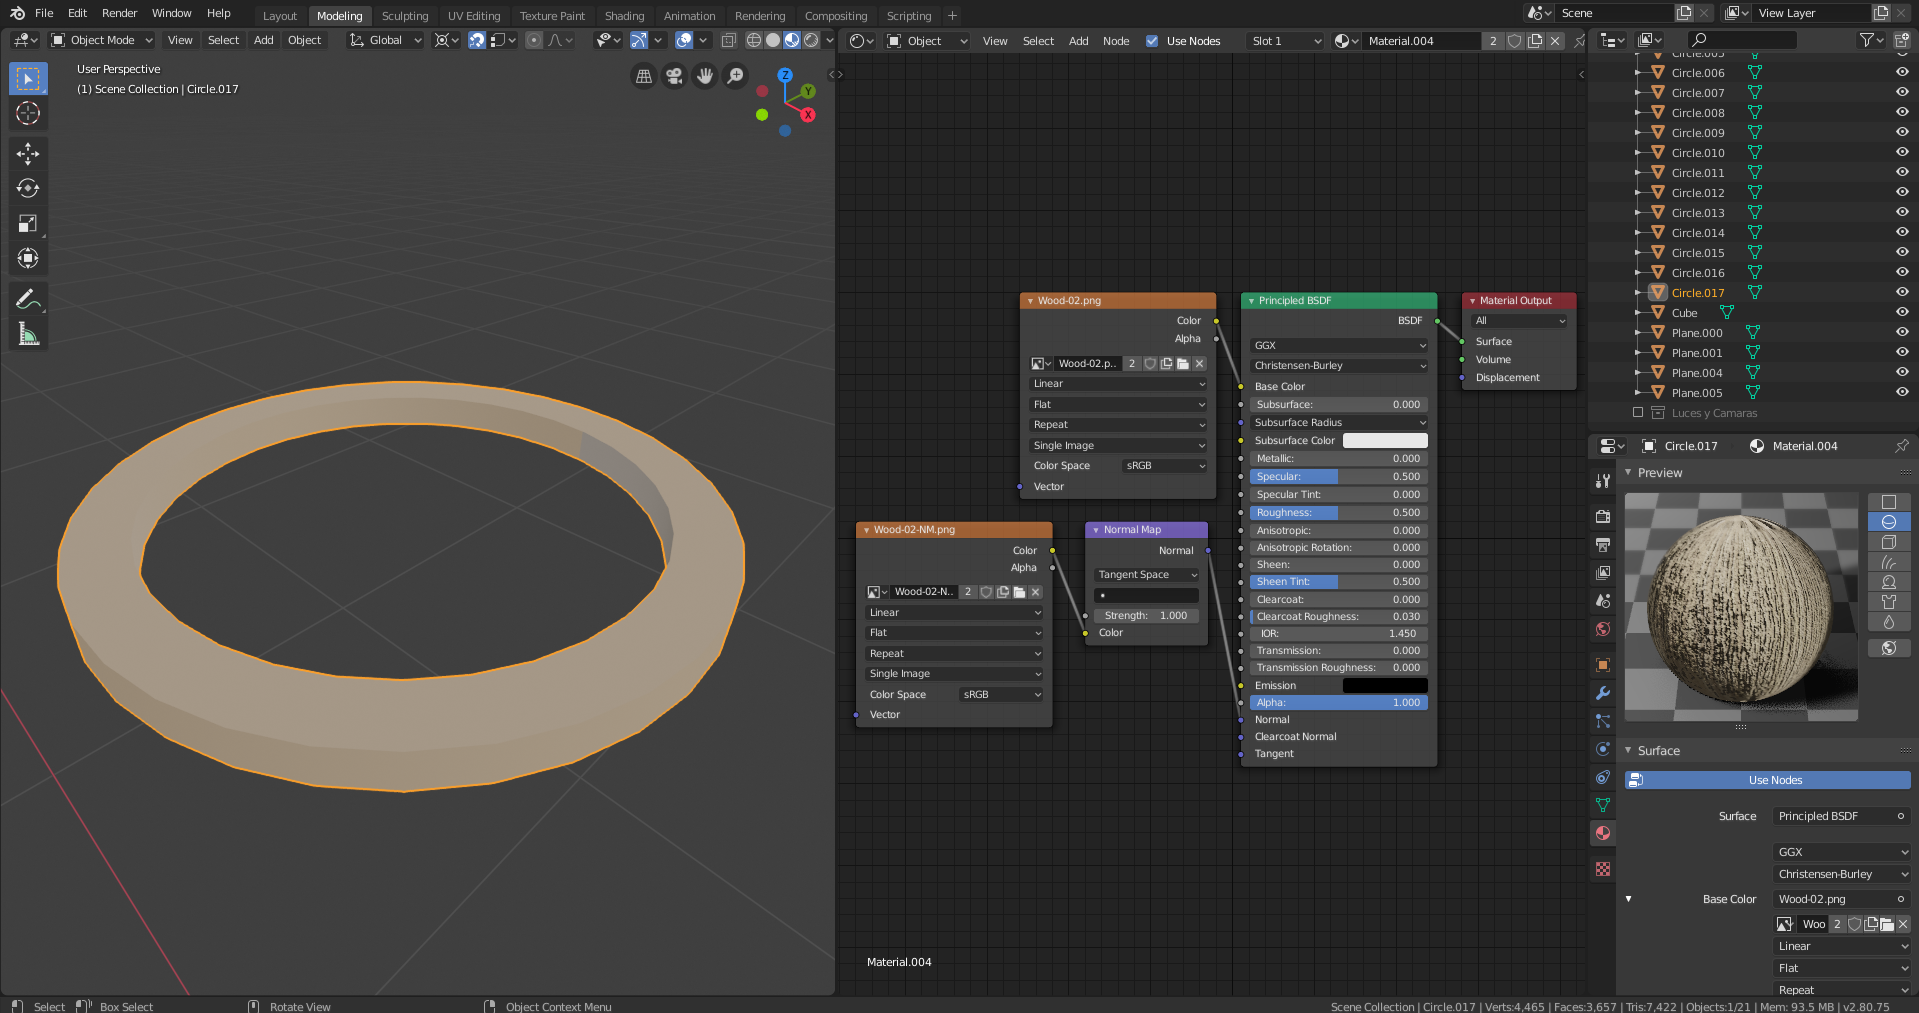Switch to orthographic grid view icon

tap(644, 76)
